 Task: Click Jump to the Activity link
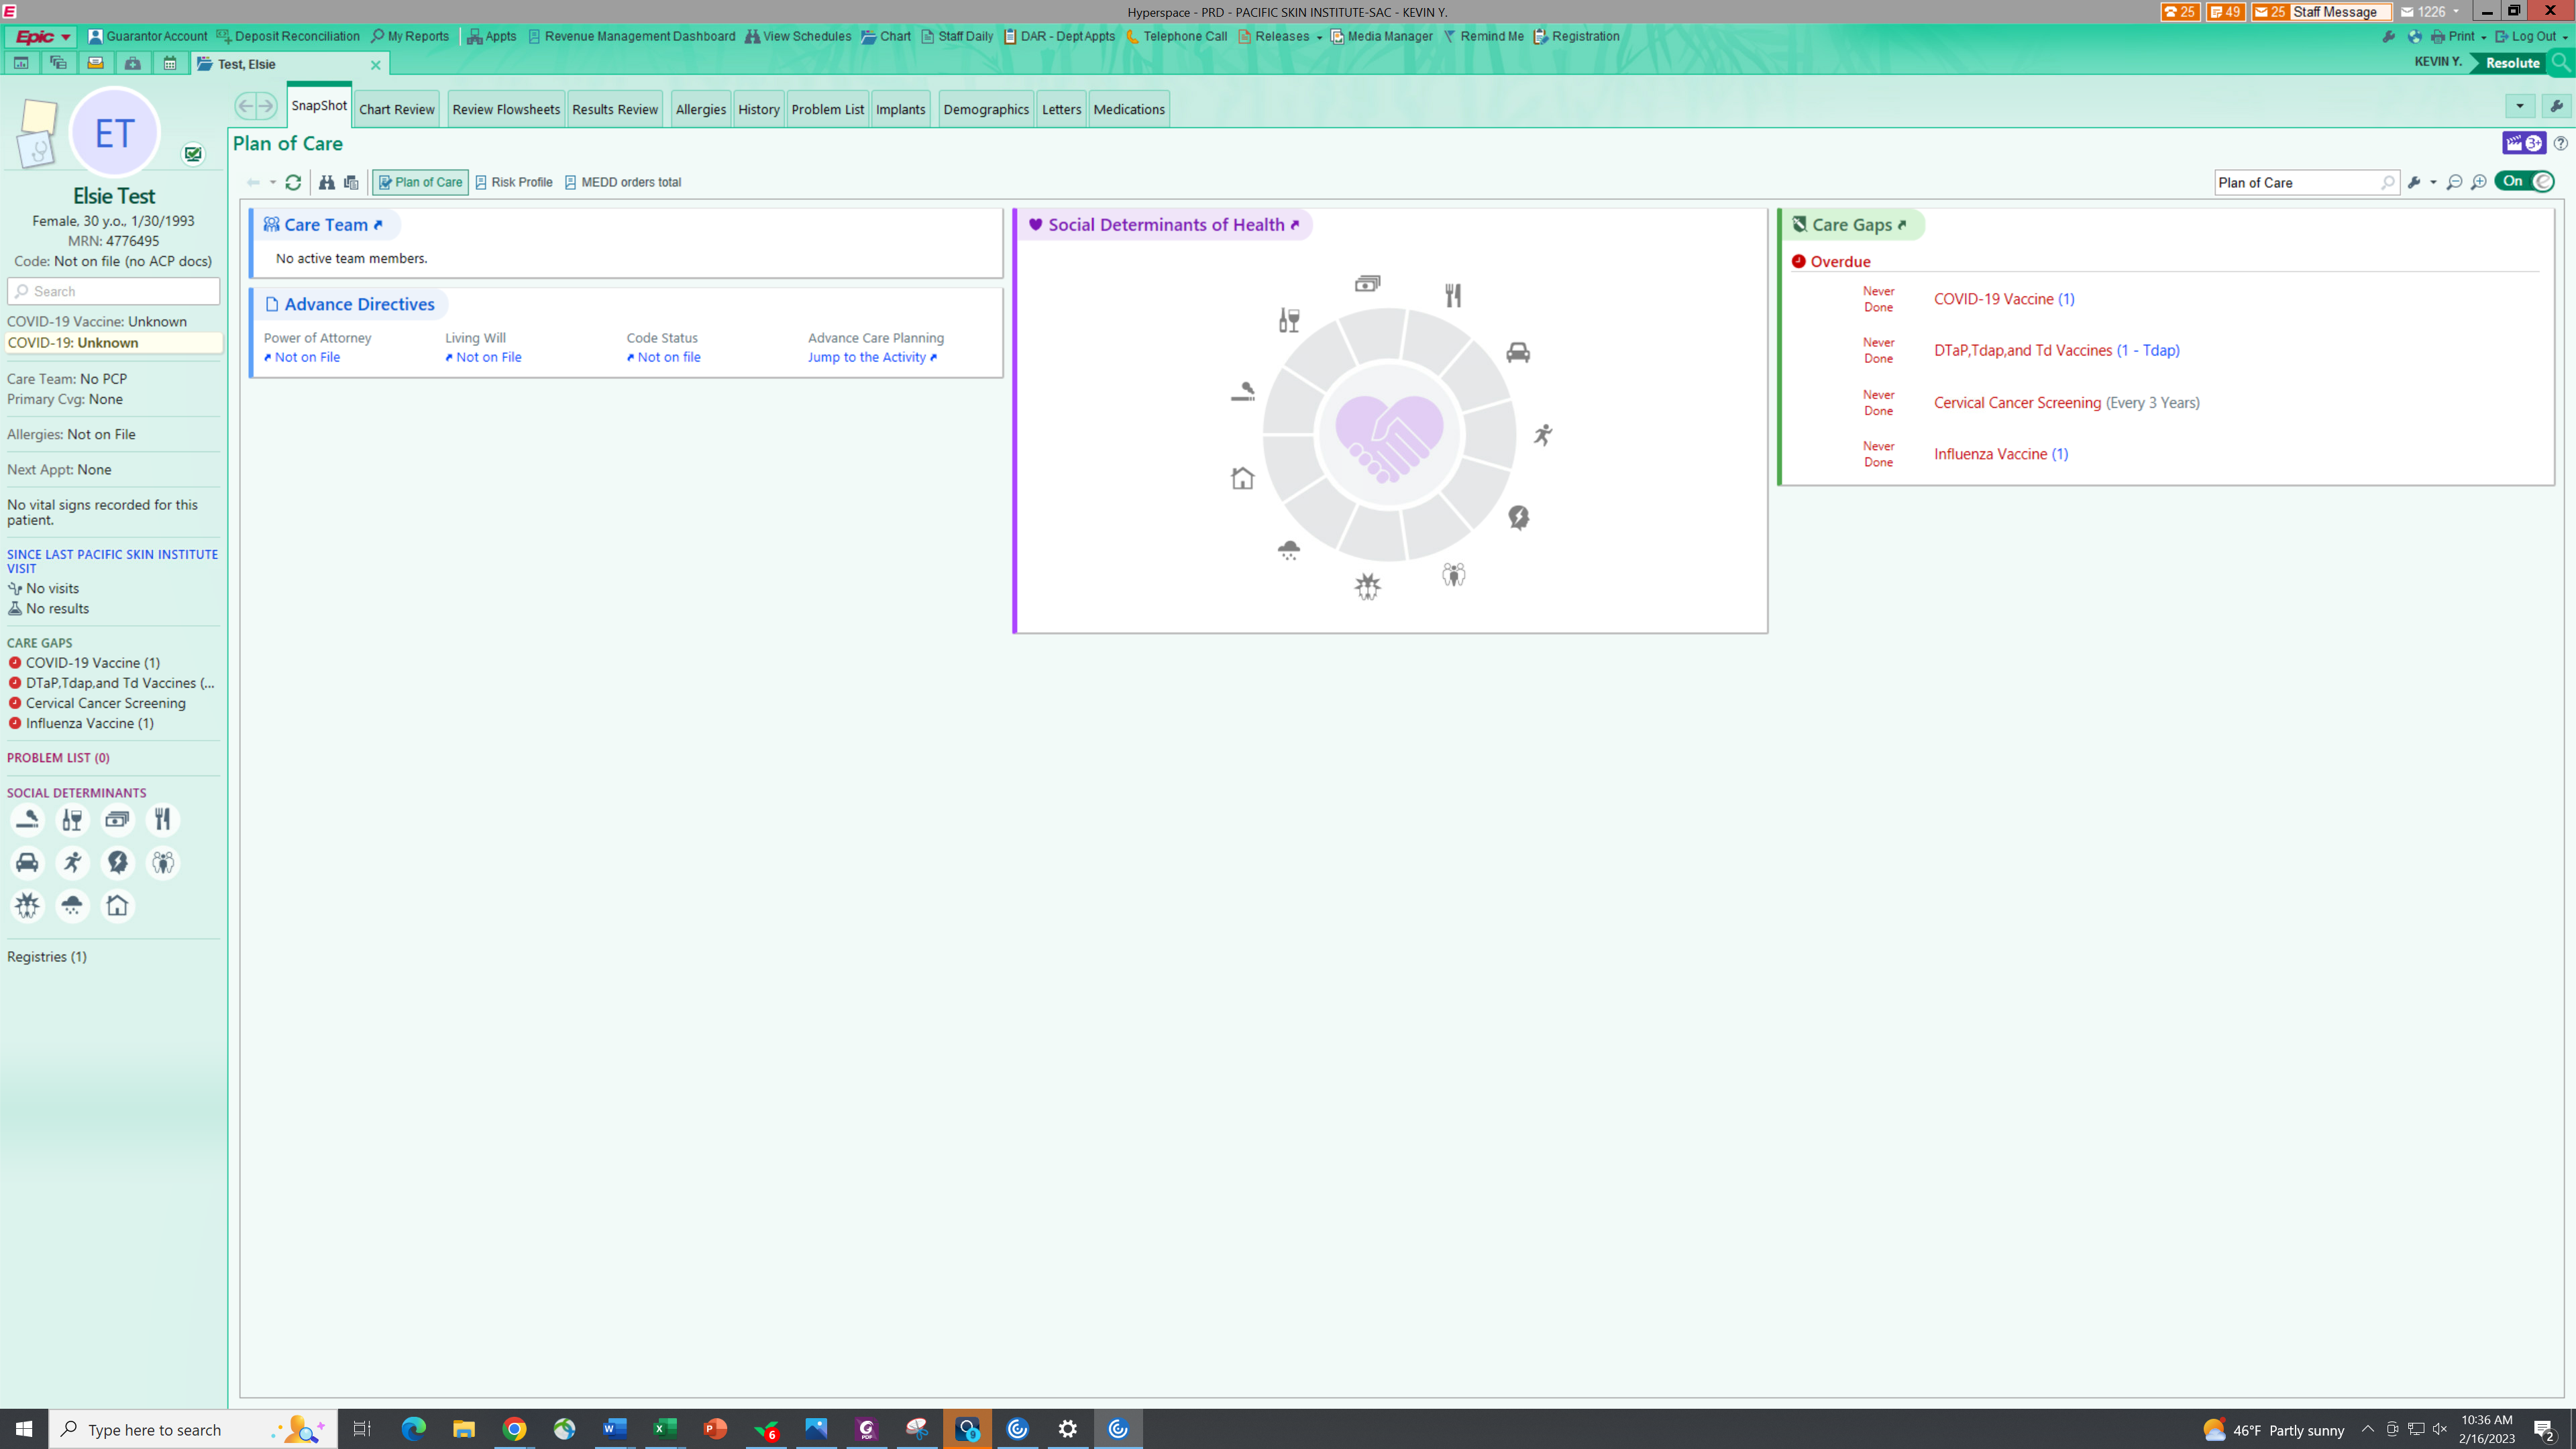pos(867,357)
